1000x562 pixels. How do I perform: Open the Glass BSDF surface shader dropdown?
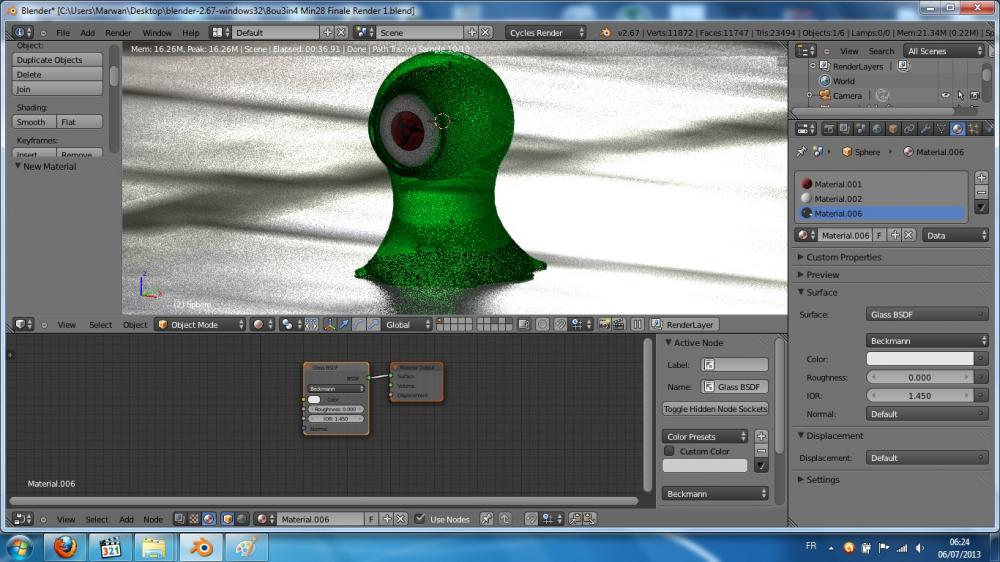[927, 314]
